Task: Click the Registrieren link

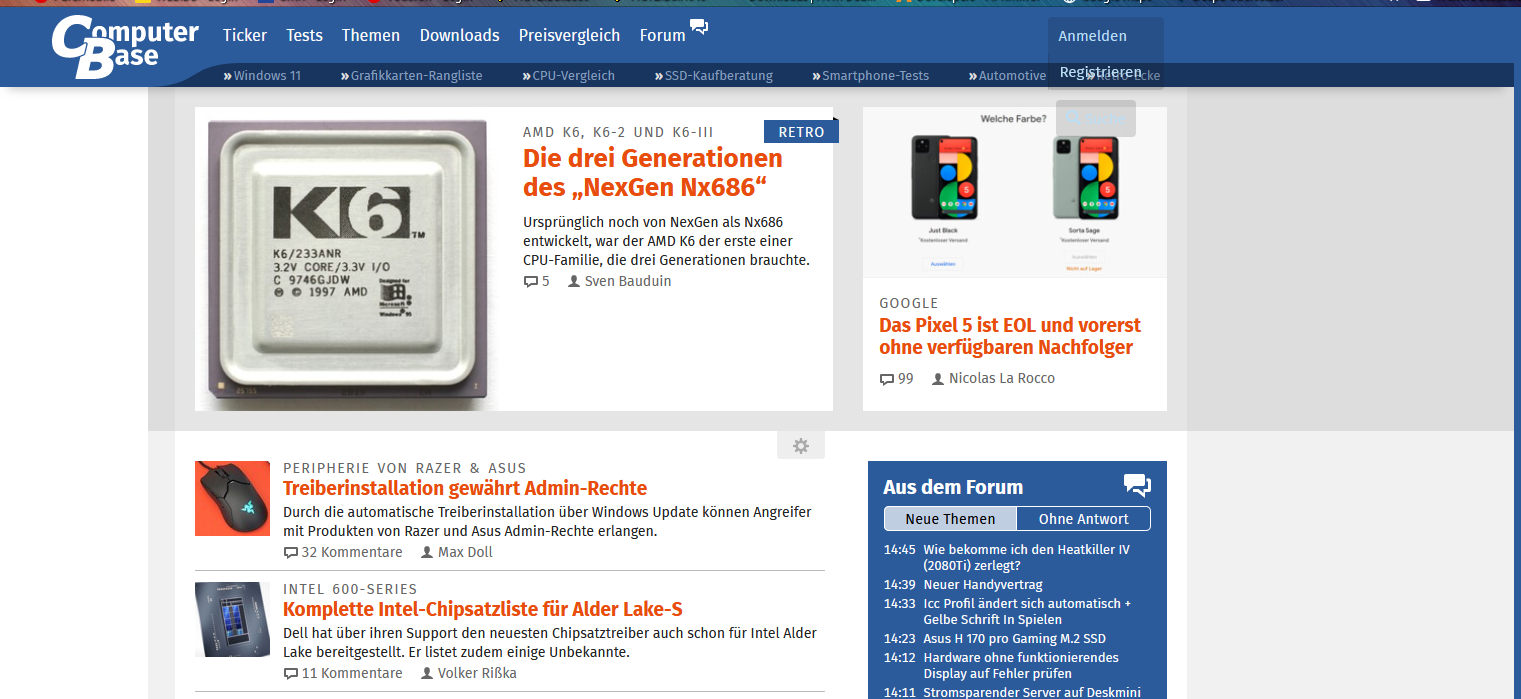Action: (1101, 72)
